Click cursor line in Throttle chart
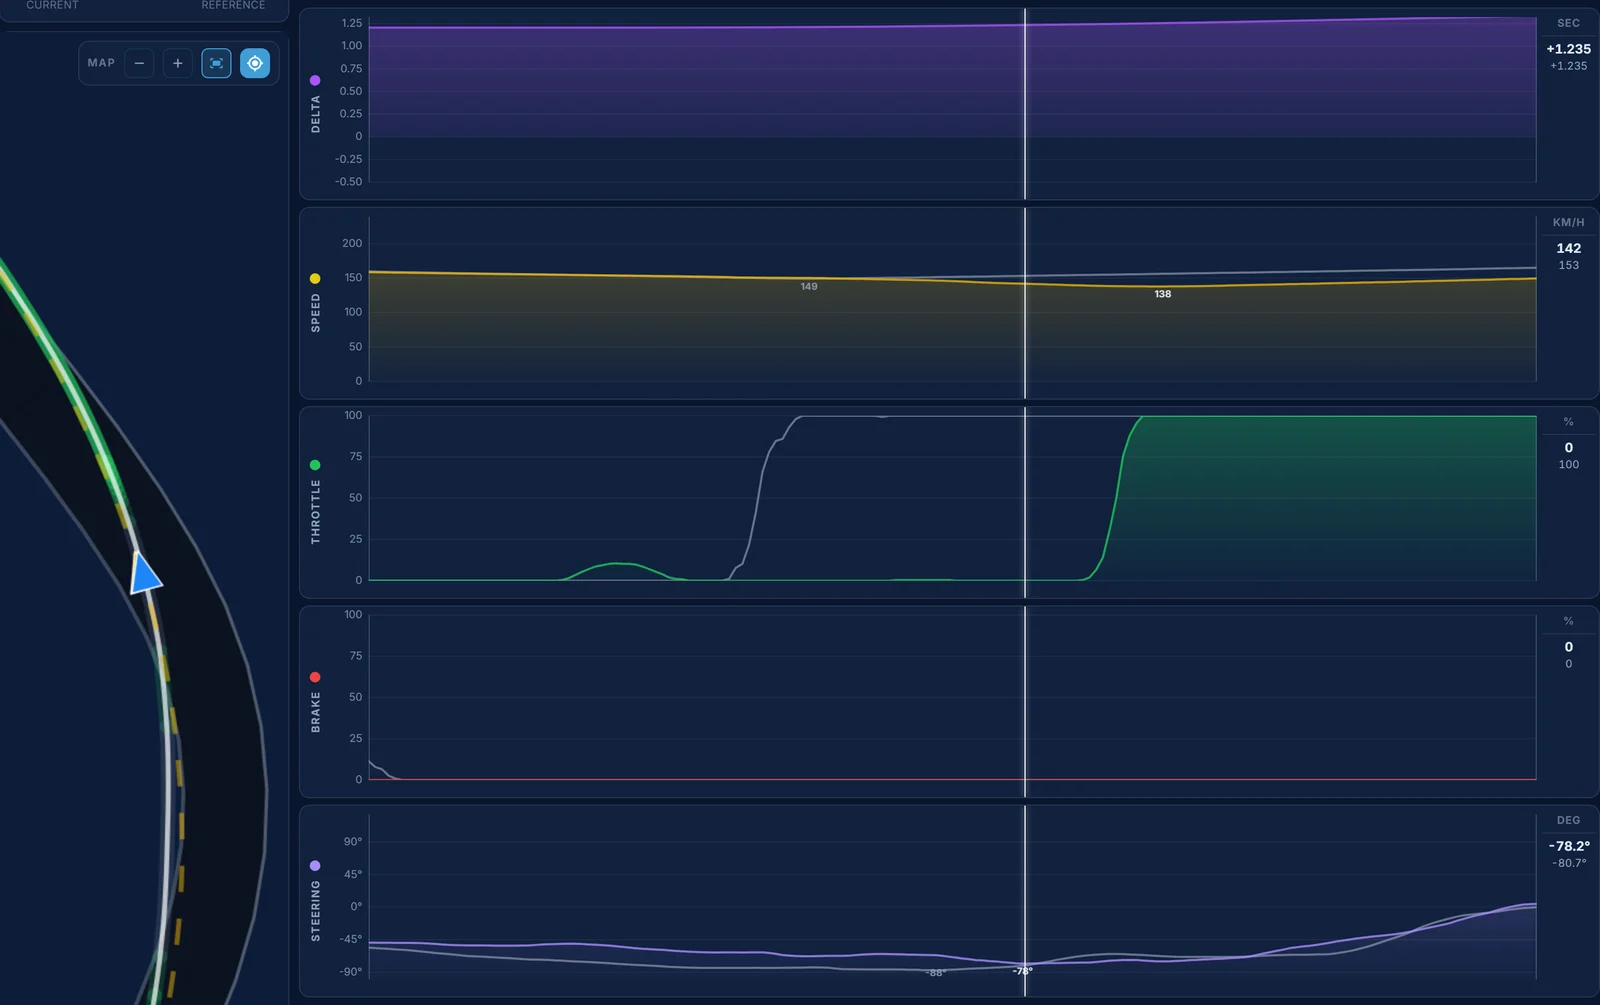 1025,502
